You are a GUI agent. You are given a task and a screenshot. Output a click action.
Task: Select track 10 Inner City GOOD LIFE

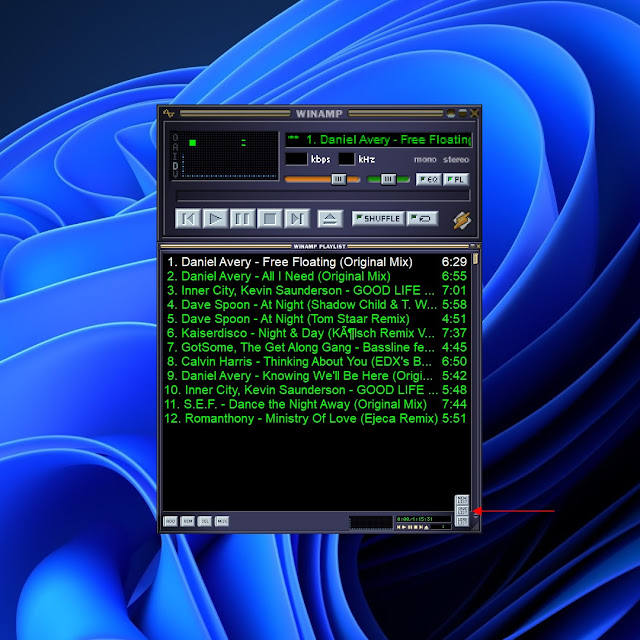pyautogui.click(x=316, y=390)
